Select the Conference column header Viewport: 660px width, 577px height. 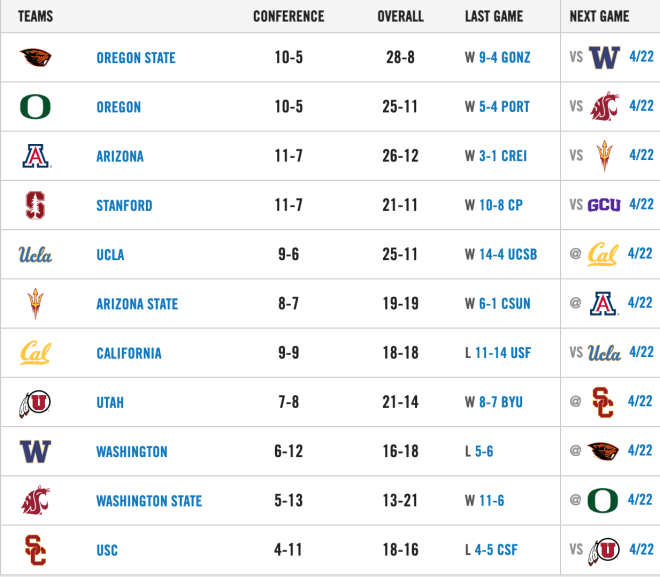pyautogui.click(x=289, y=16)
